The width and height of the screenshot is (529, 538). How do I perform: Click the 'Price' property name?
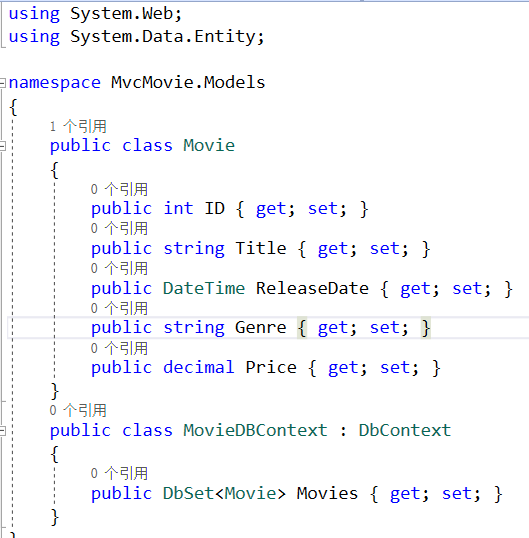pos(271,367)
